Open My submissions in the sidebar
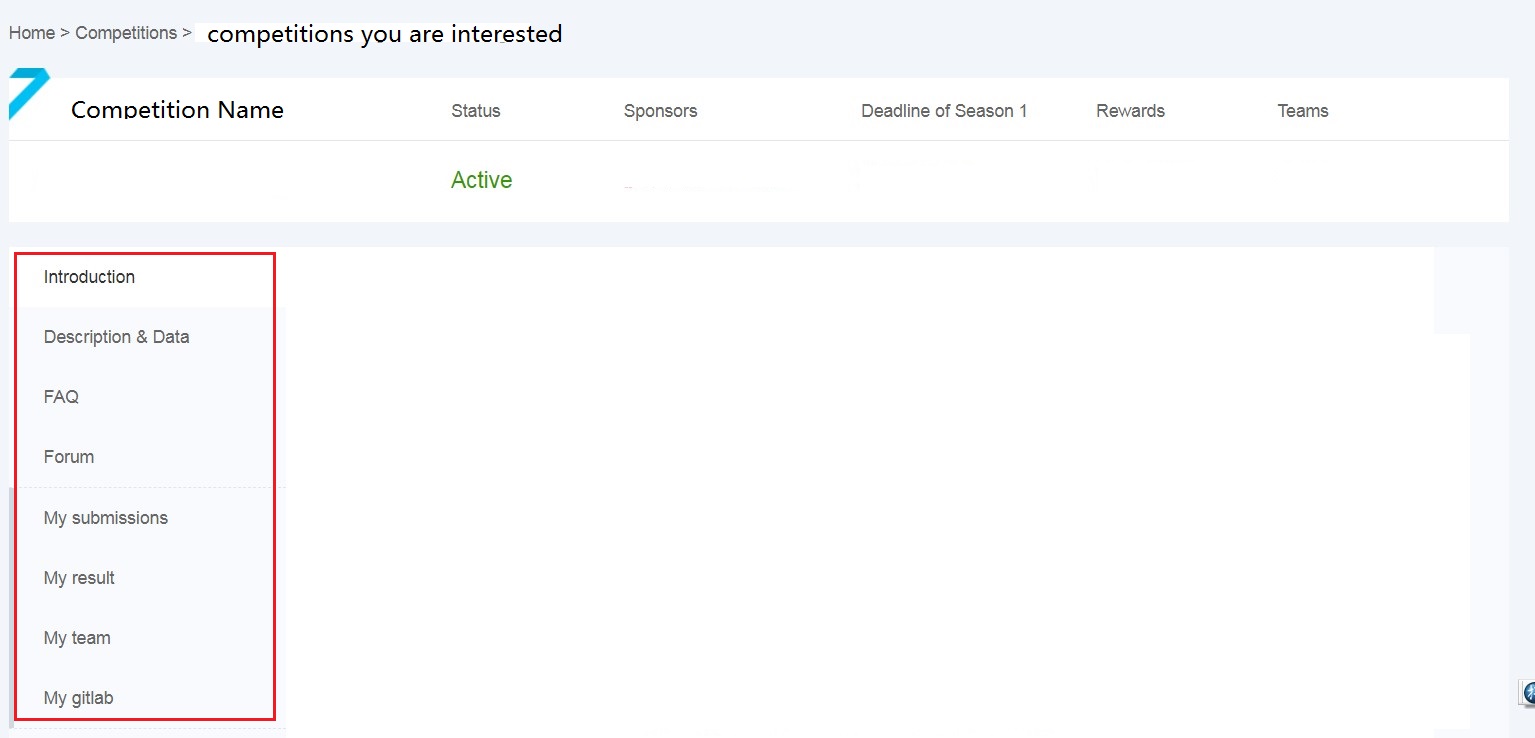Viewport: 1535px width, 738px height. pos(106,518)
